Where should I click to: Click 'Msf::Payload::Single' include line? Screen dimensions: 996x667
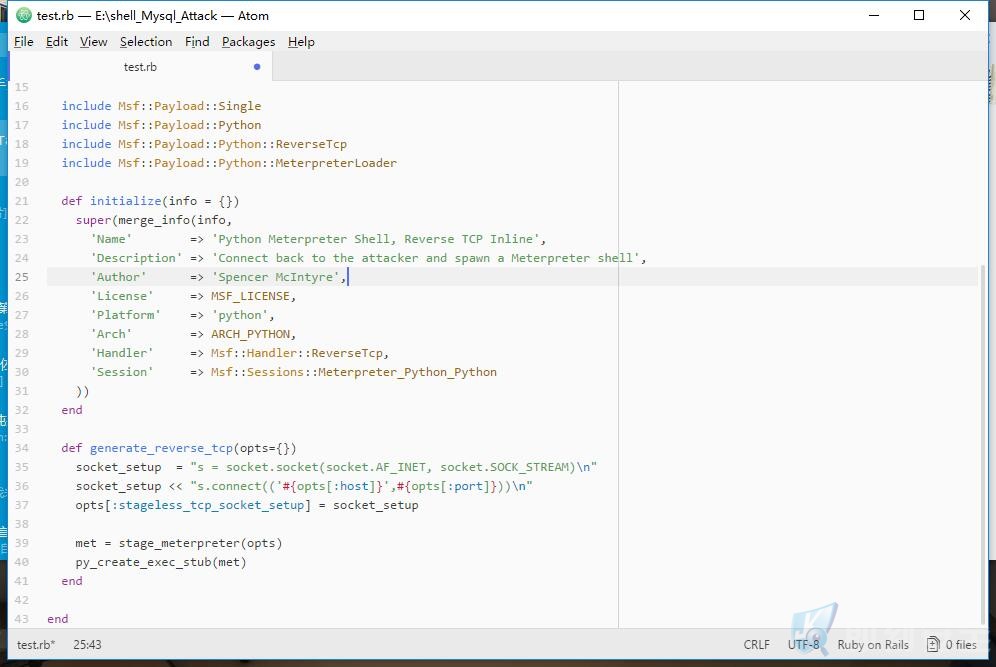[161, 106]
